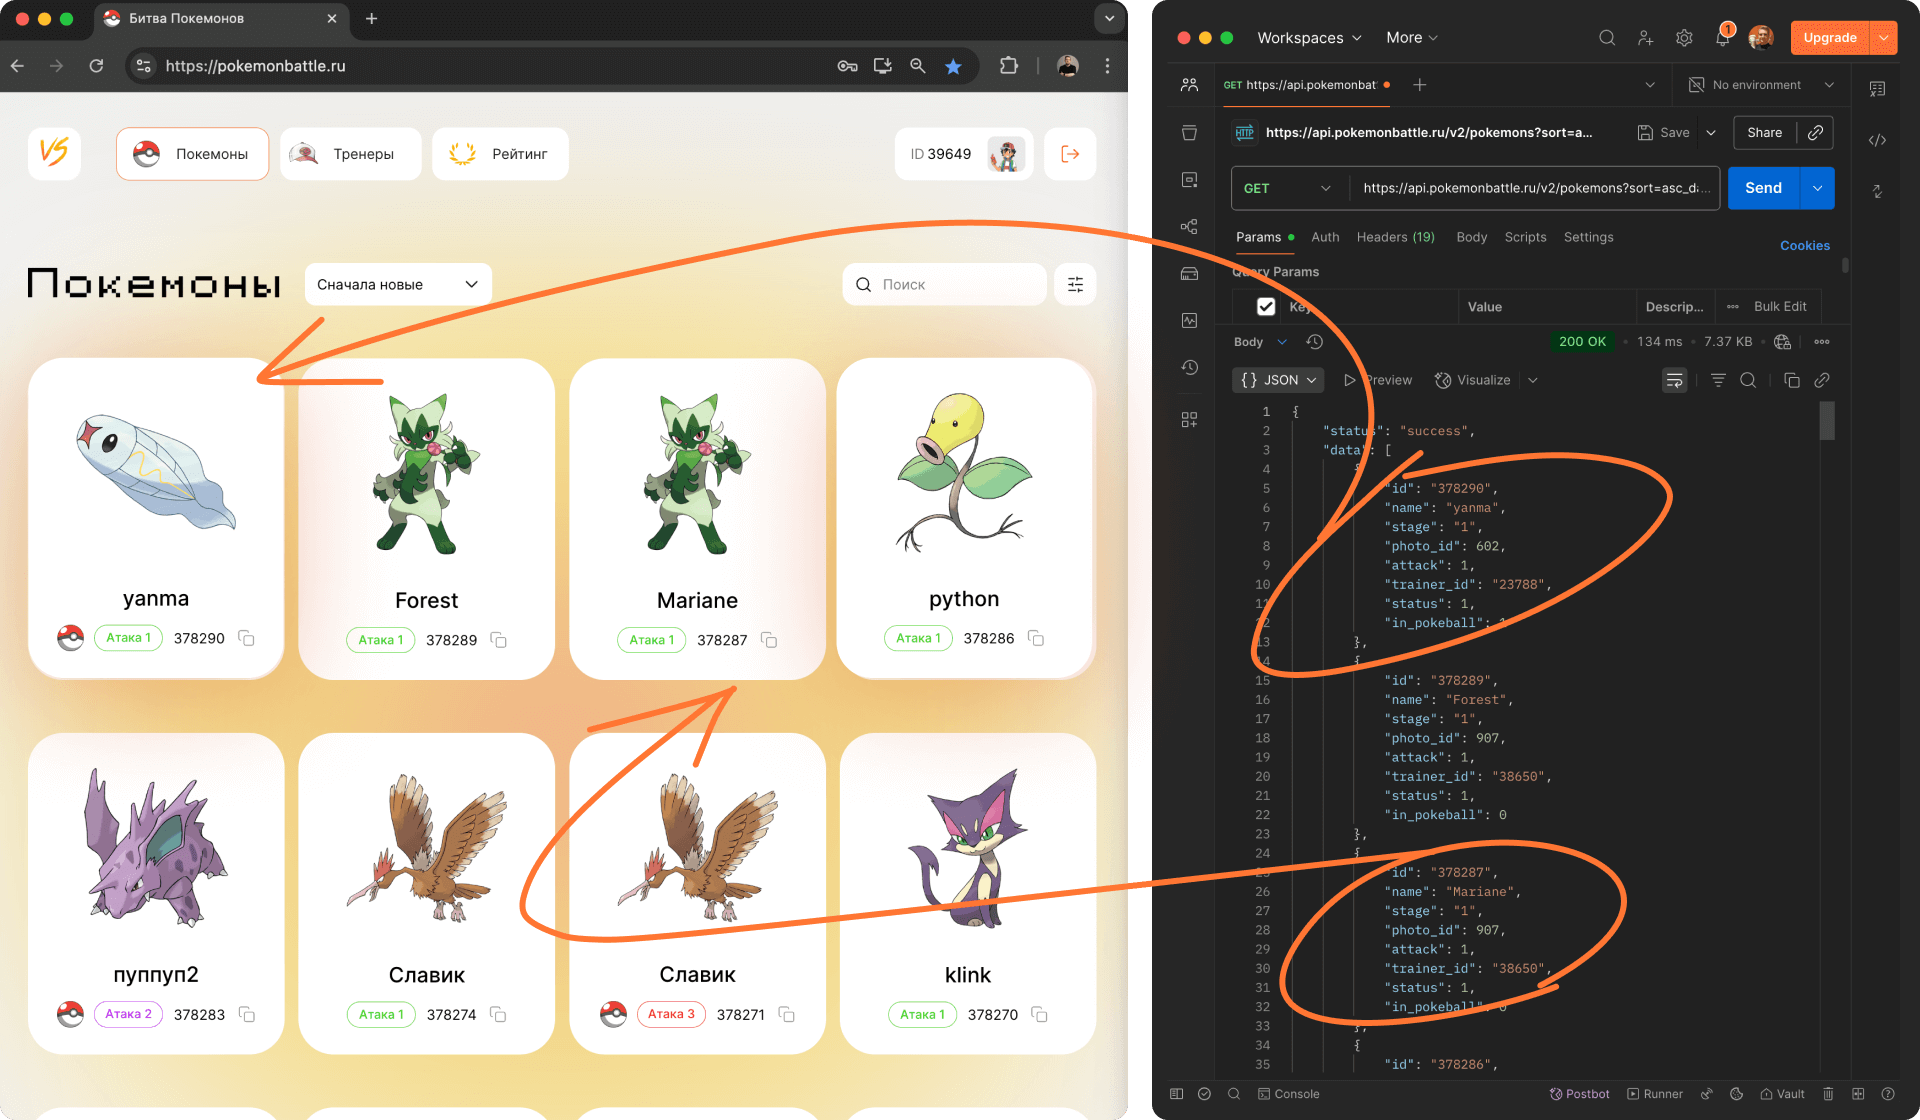Bookmark the page with star icon

coord(953,66)
